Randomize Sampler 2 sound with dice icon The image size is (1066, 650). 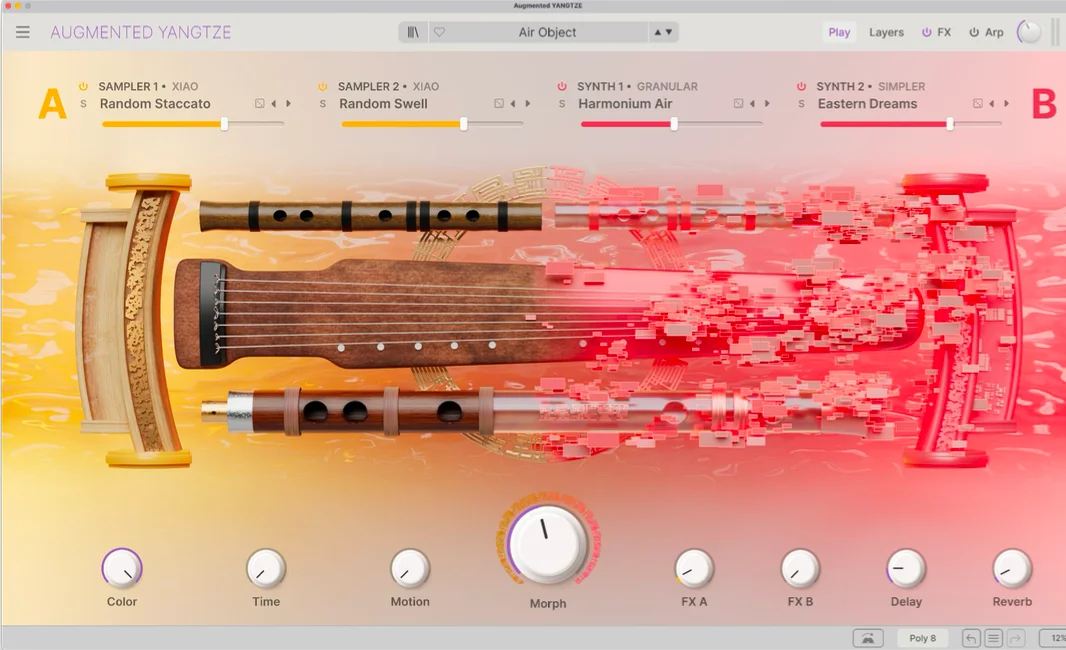[499, 103]
